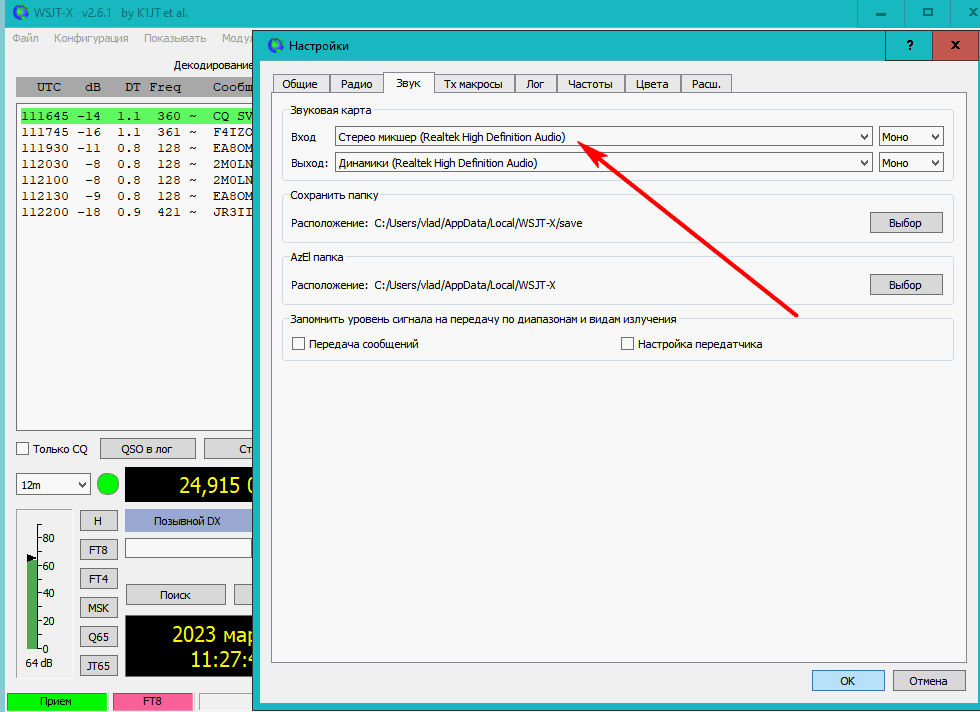Switch to the Частоты tab
The image size is (980, 712).
tap(590, 84)
